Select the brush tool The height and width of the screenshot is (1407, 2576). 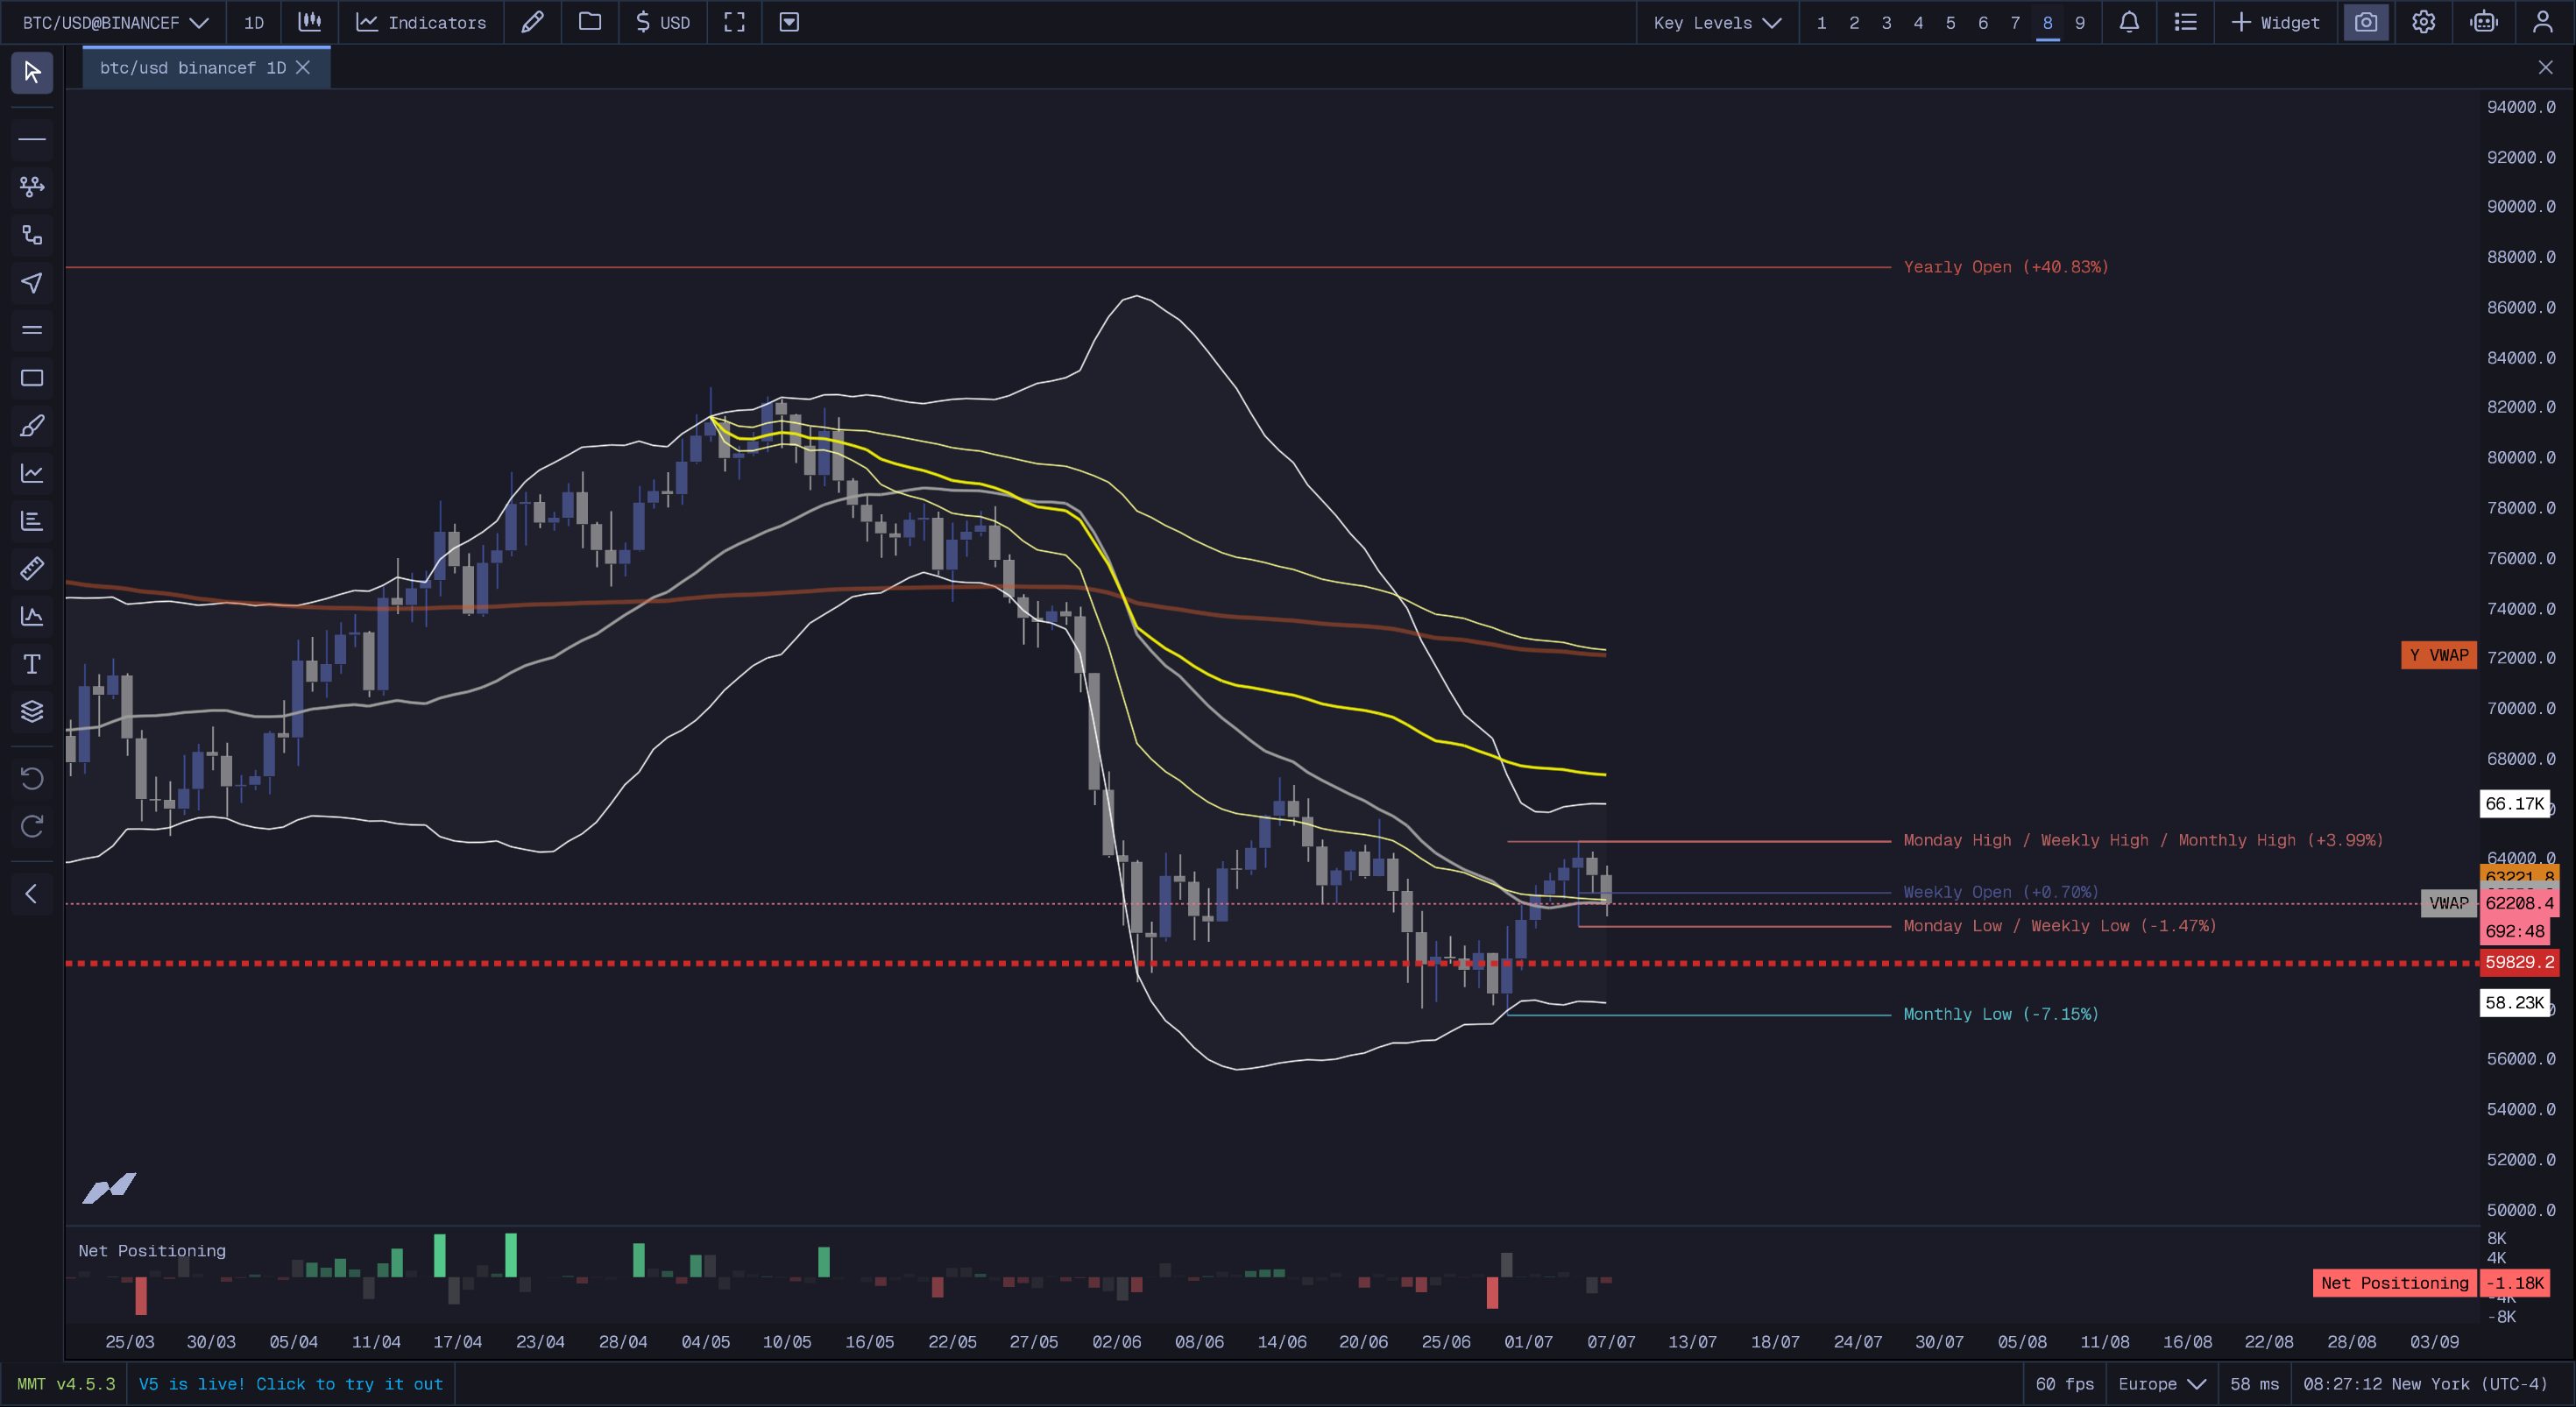(32, 426)
